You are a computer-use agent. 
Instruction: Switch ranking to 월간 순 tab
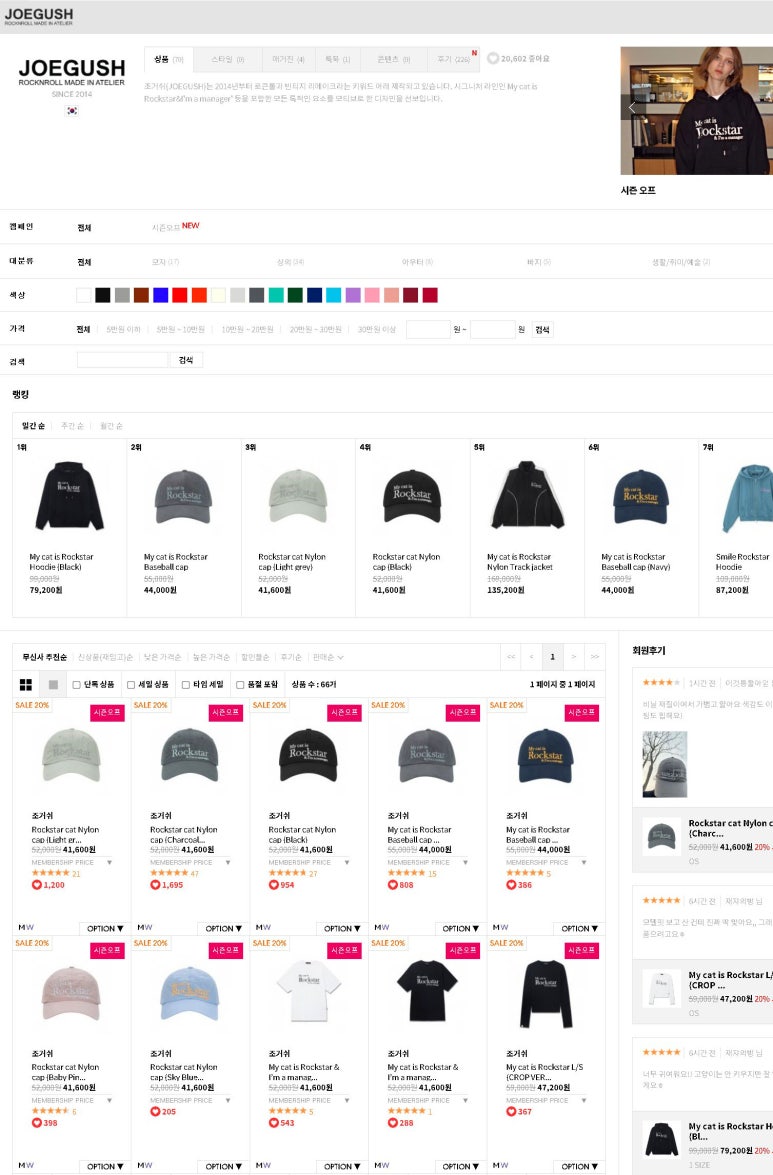[111, 426]
